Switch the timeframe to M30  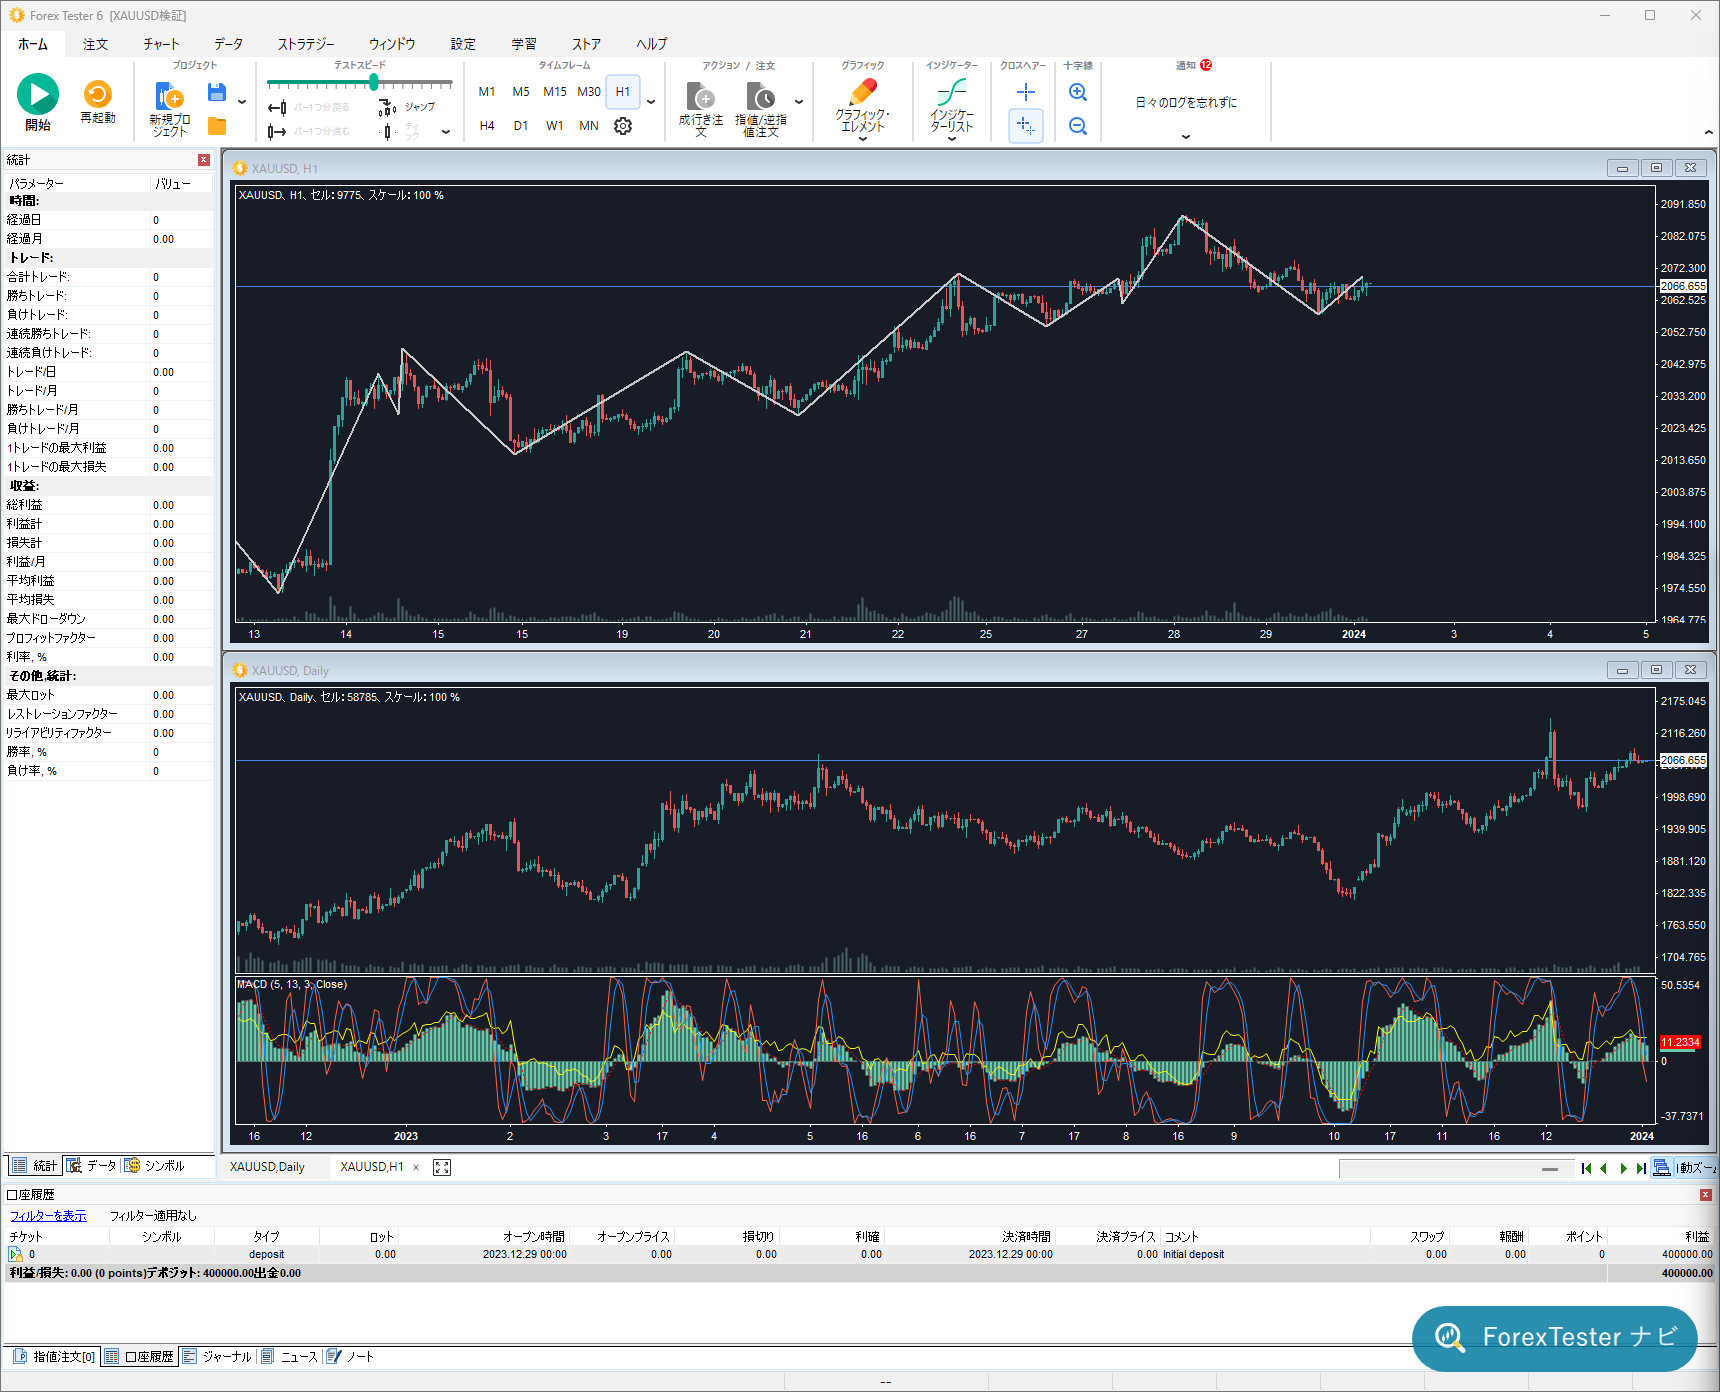pyautogui.click(x=589, y=92)
